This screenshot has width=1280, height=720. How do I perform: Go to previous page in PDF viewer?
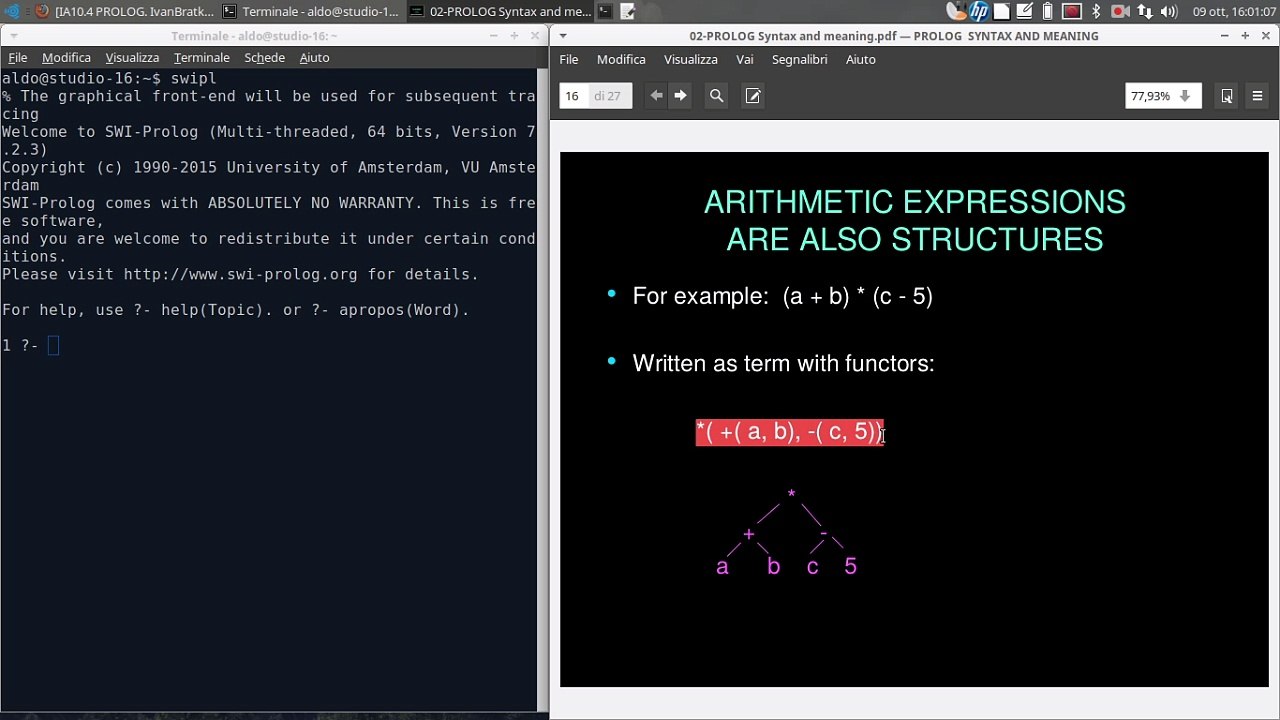[656, 96]
